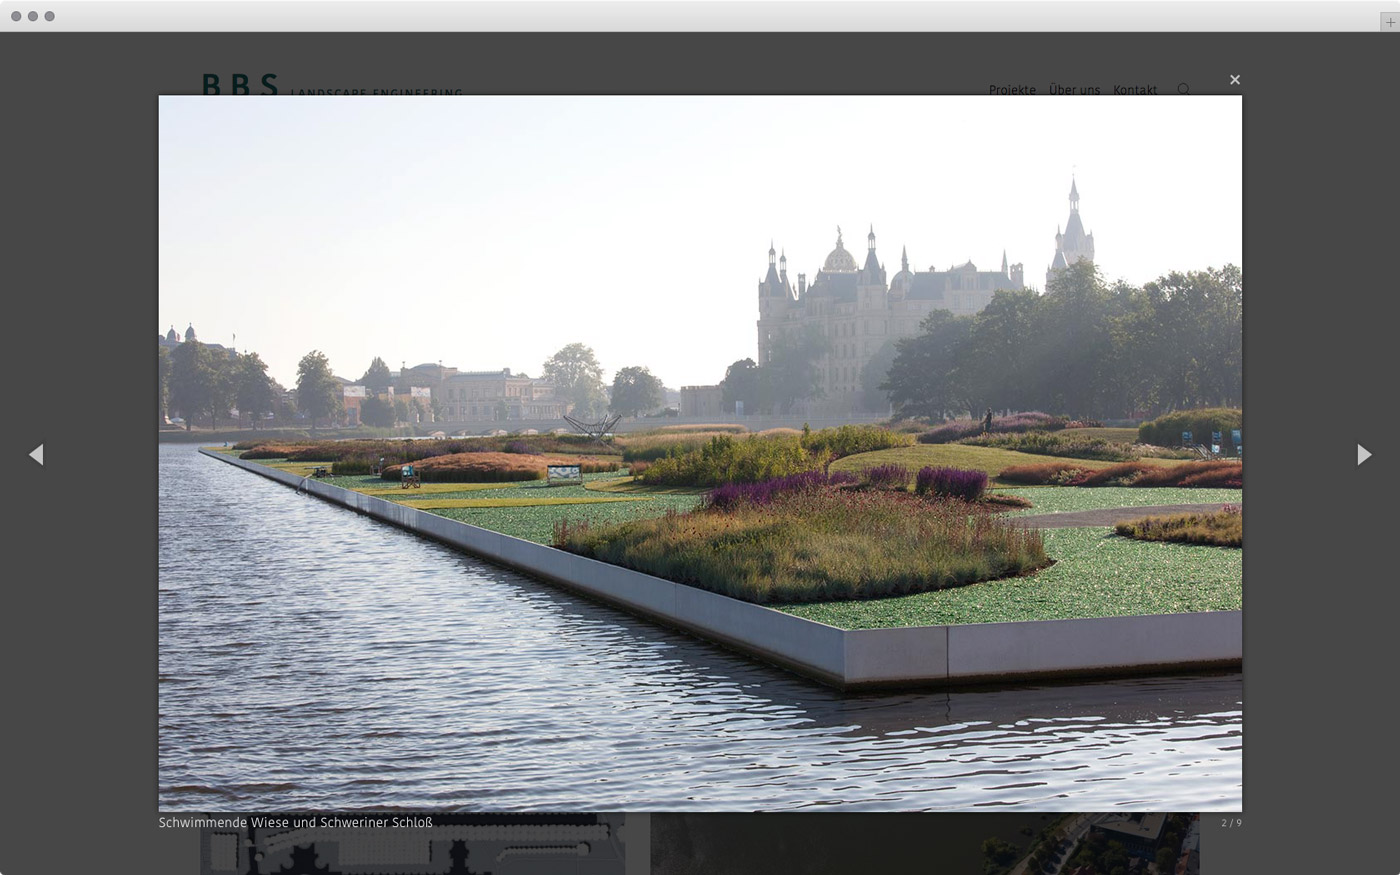The image size is (1400, 875).
Task: Click the 2 / 9 image counter
Action: [x=1231, y=823]
